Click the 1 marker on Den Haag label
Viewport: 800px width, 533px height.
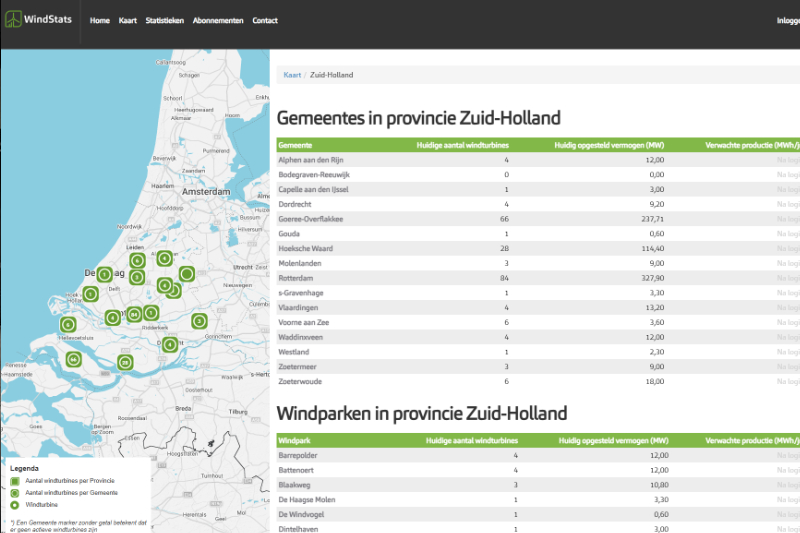point(105,275)
